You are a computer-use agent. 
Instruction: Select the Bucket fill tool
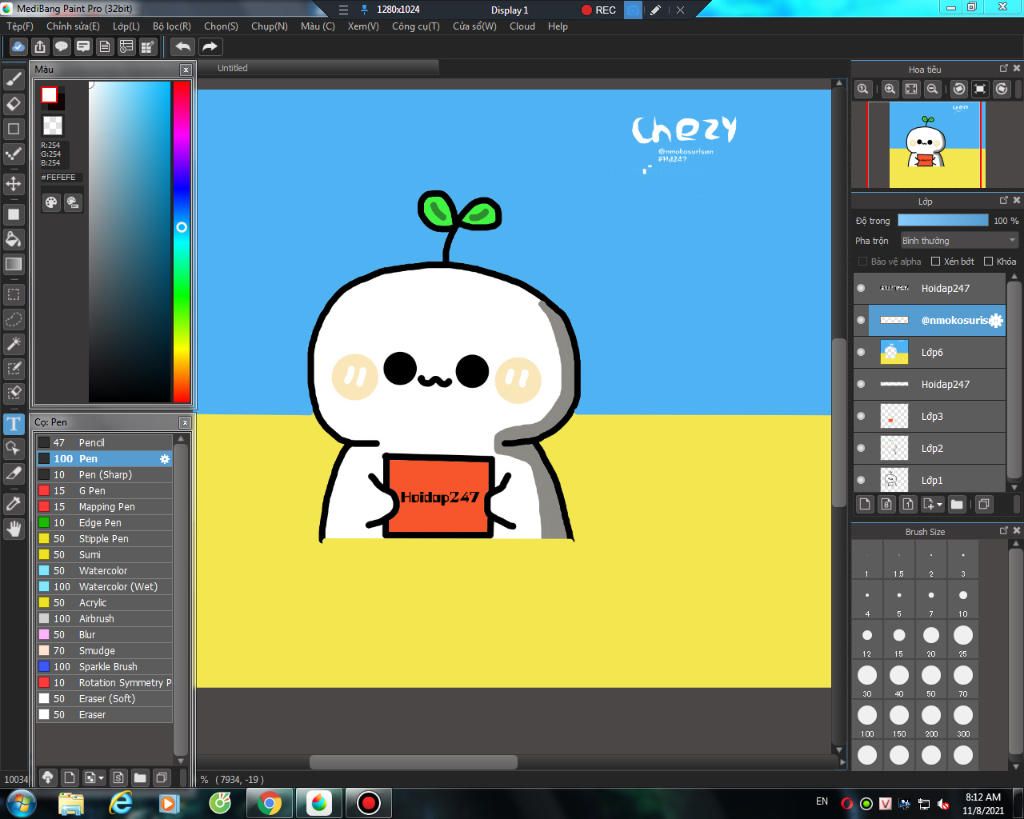(14, 239)
